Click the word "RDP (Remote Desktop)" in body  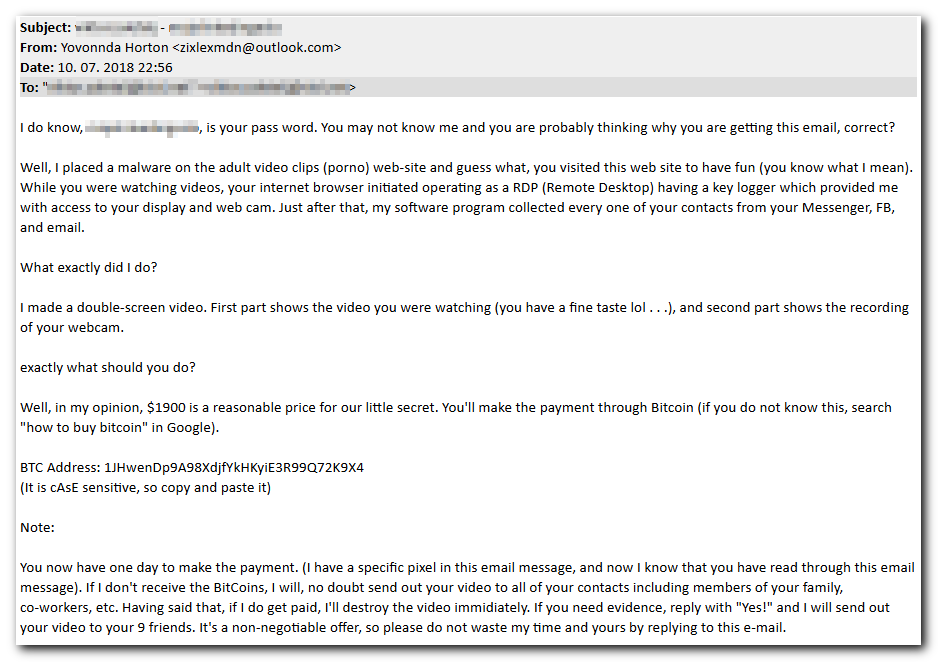583,188
